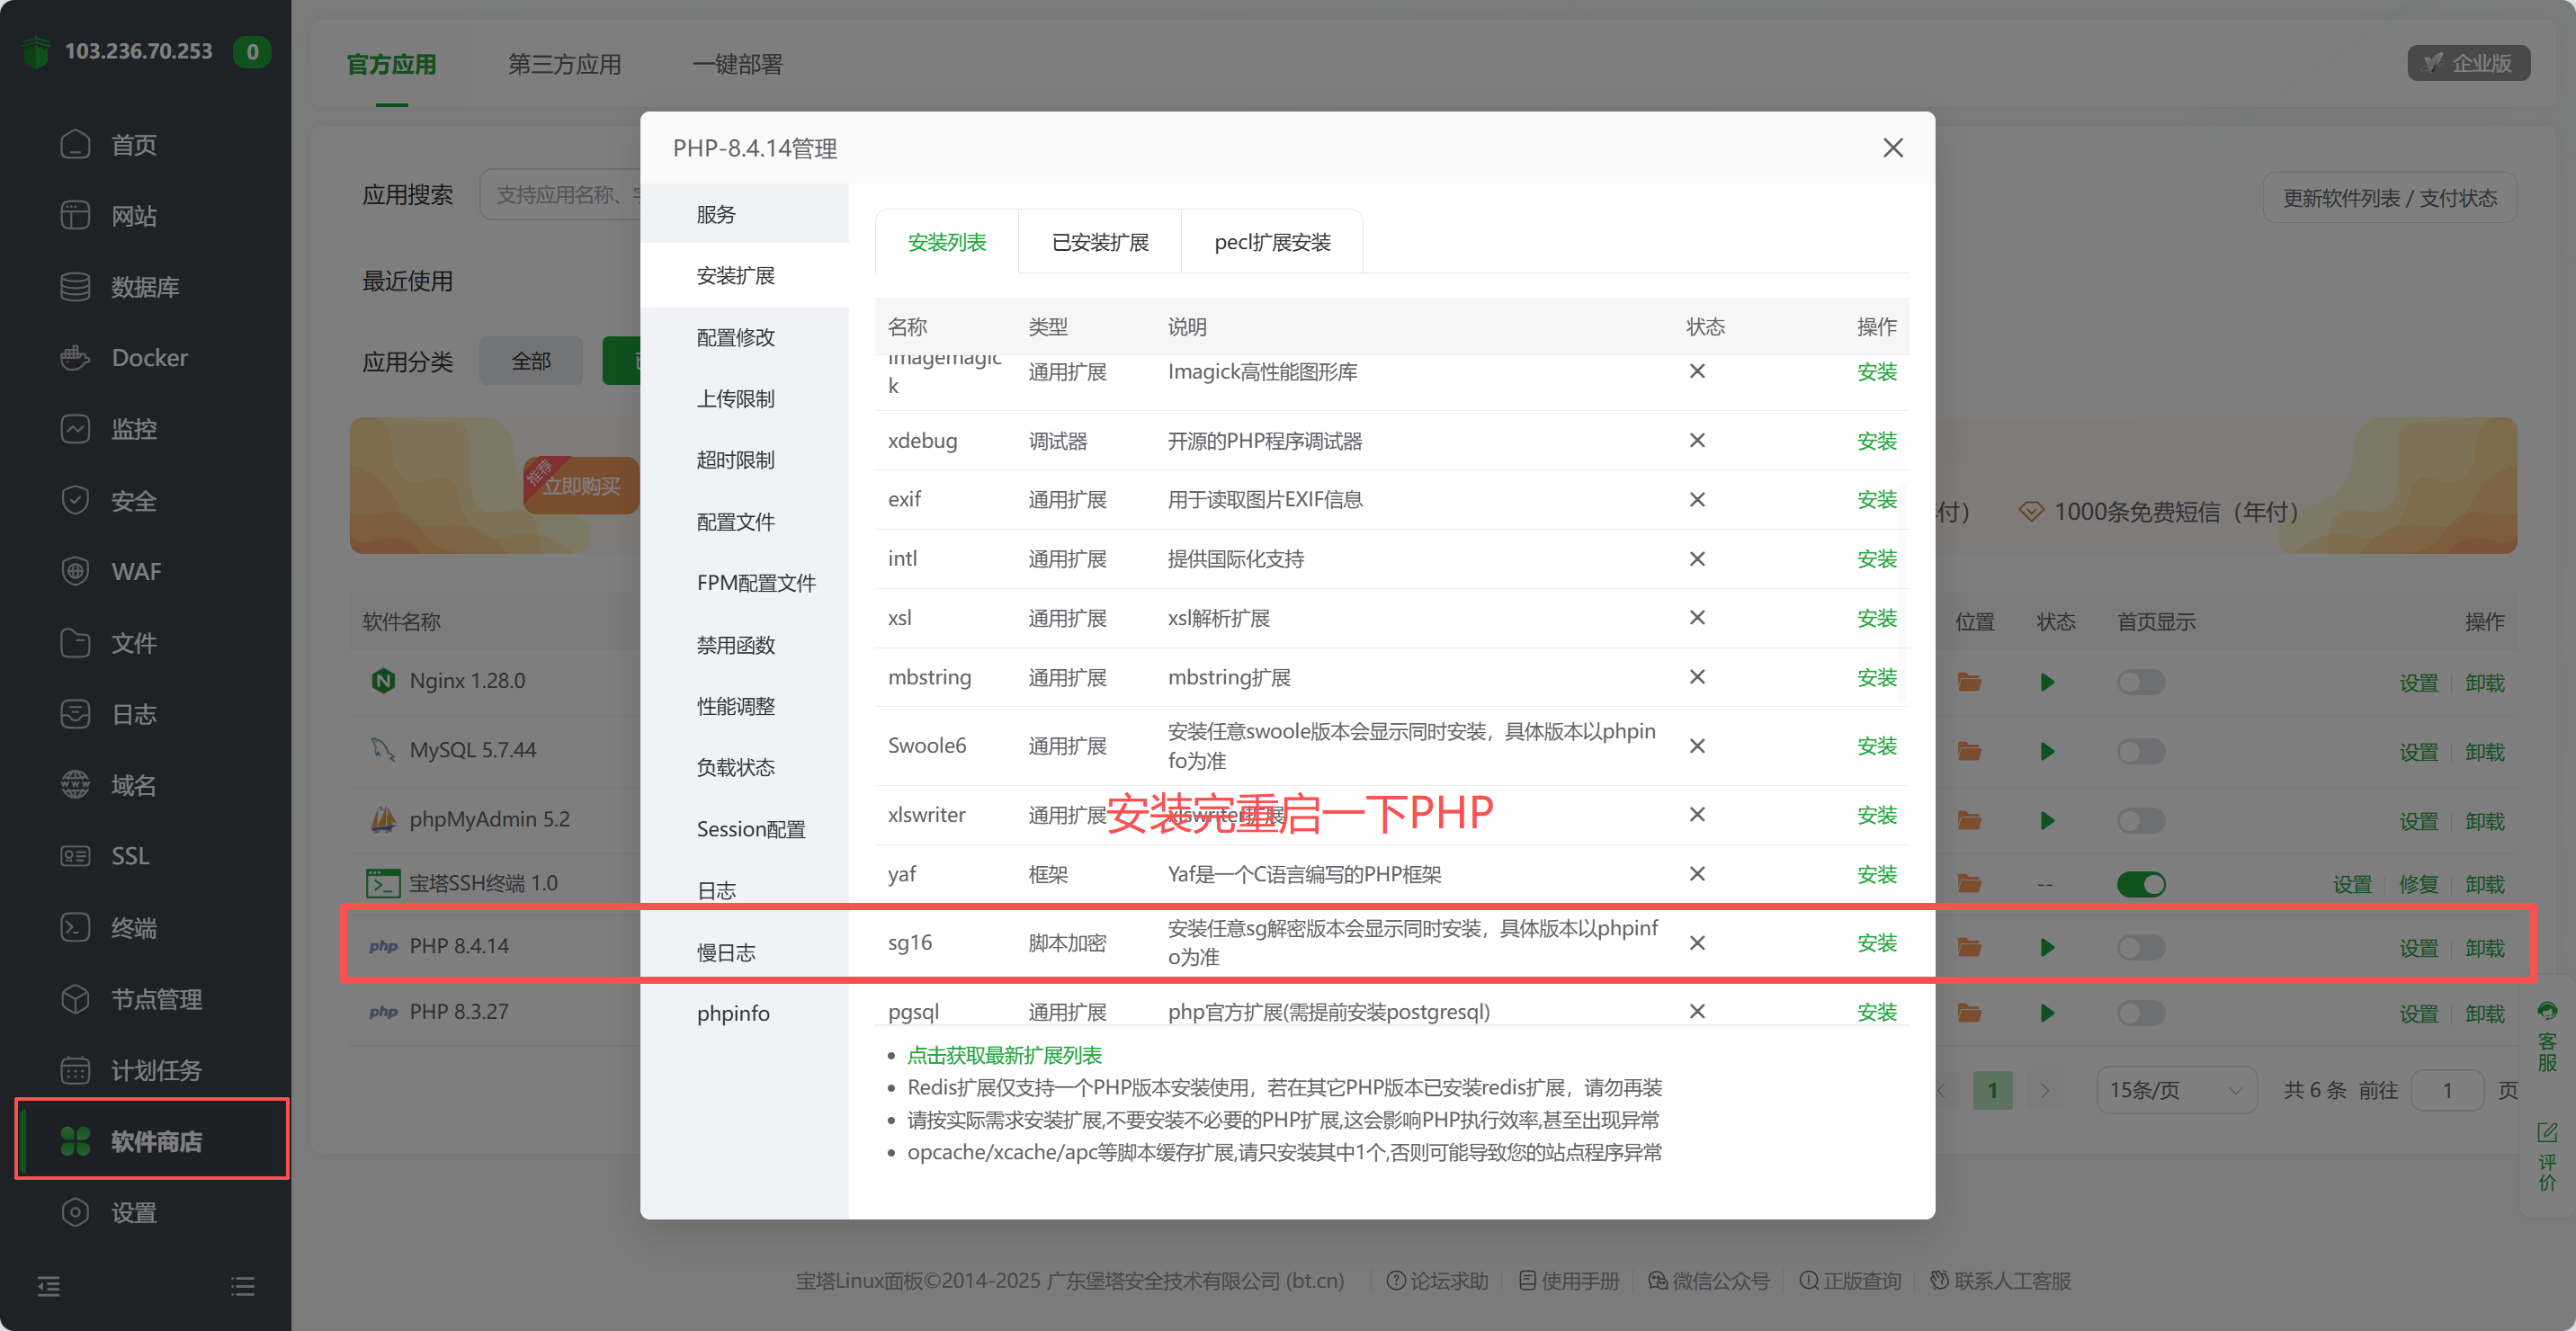The height and width of the screenshot is (1331, 2576).
Task: Switch to the 第三方应用 tab
Action: click(x=565, y=63)
